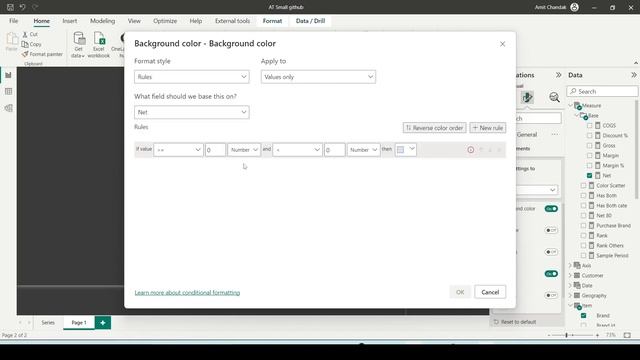The width and height of the screenshot is (640, 360).
Task: Check the Discount % measure checkbox
Action: tap(589, 135)
